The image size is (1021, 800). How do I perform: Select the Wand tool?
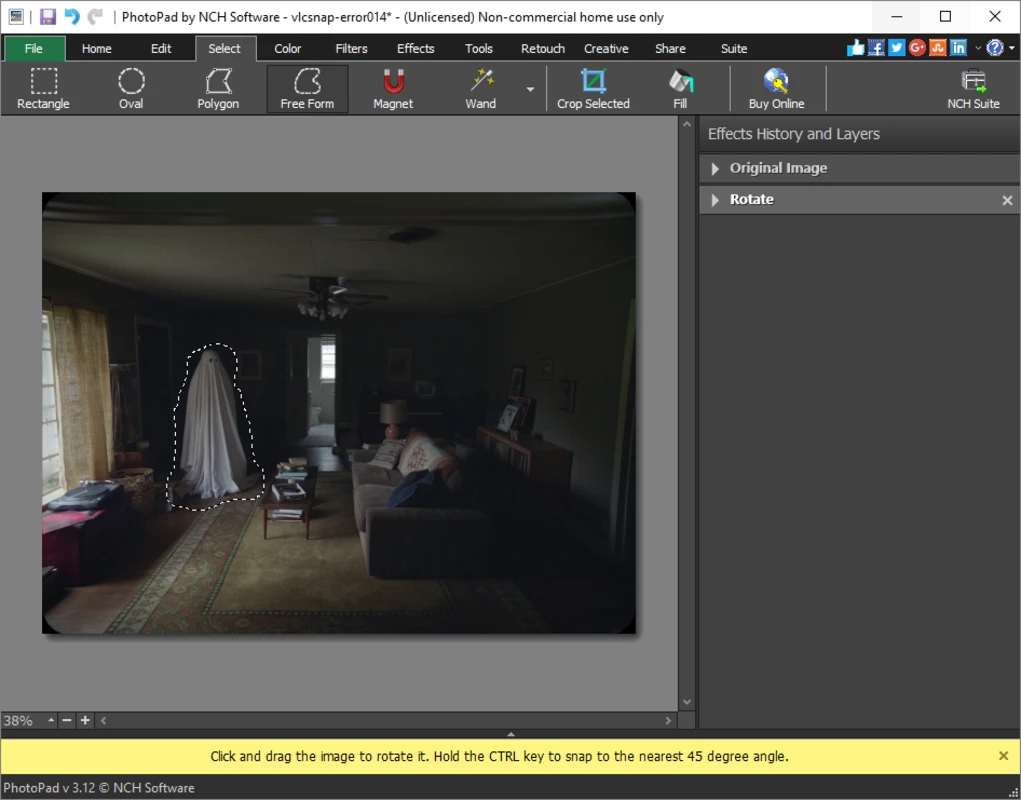tap(481, 89)
